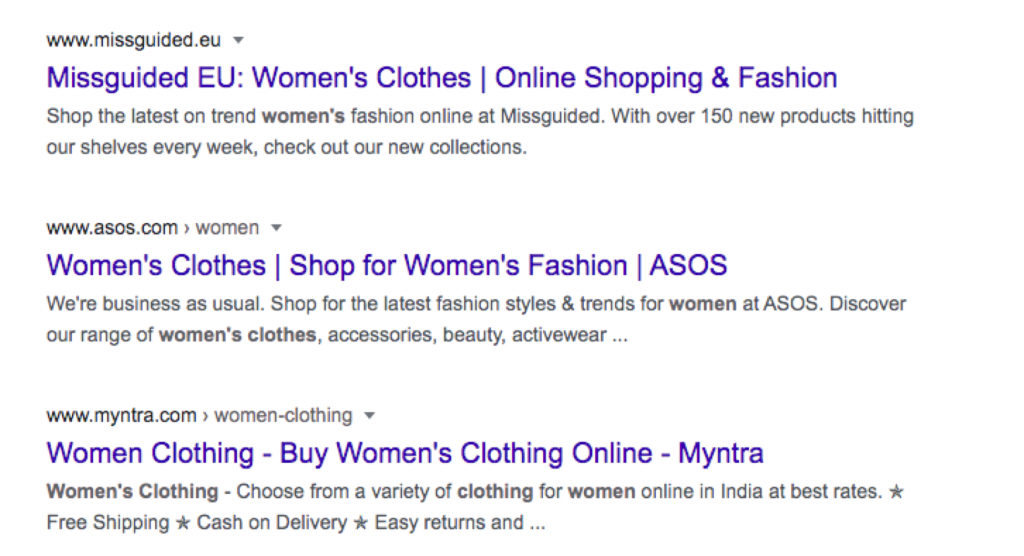Click bold "Women's Clothing" starting the Myntra snippet
1024x556 pixels.
pos(132,491)
